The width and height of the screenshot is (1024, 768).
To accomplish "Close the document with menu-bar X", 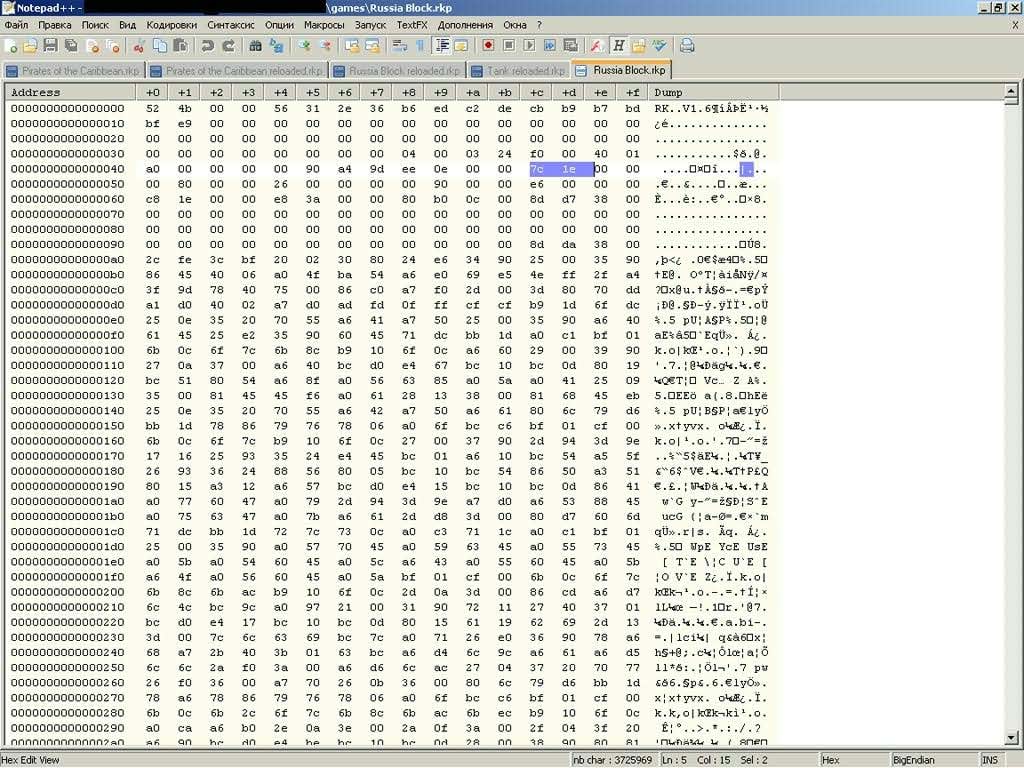I will coord(1016,25).
